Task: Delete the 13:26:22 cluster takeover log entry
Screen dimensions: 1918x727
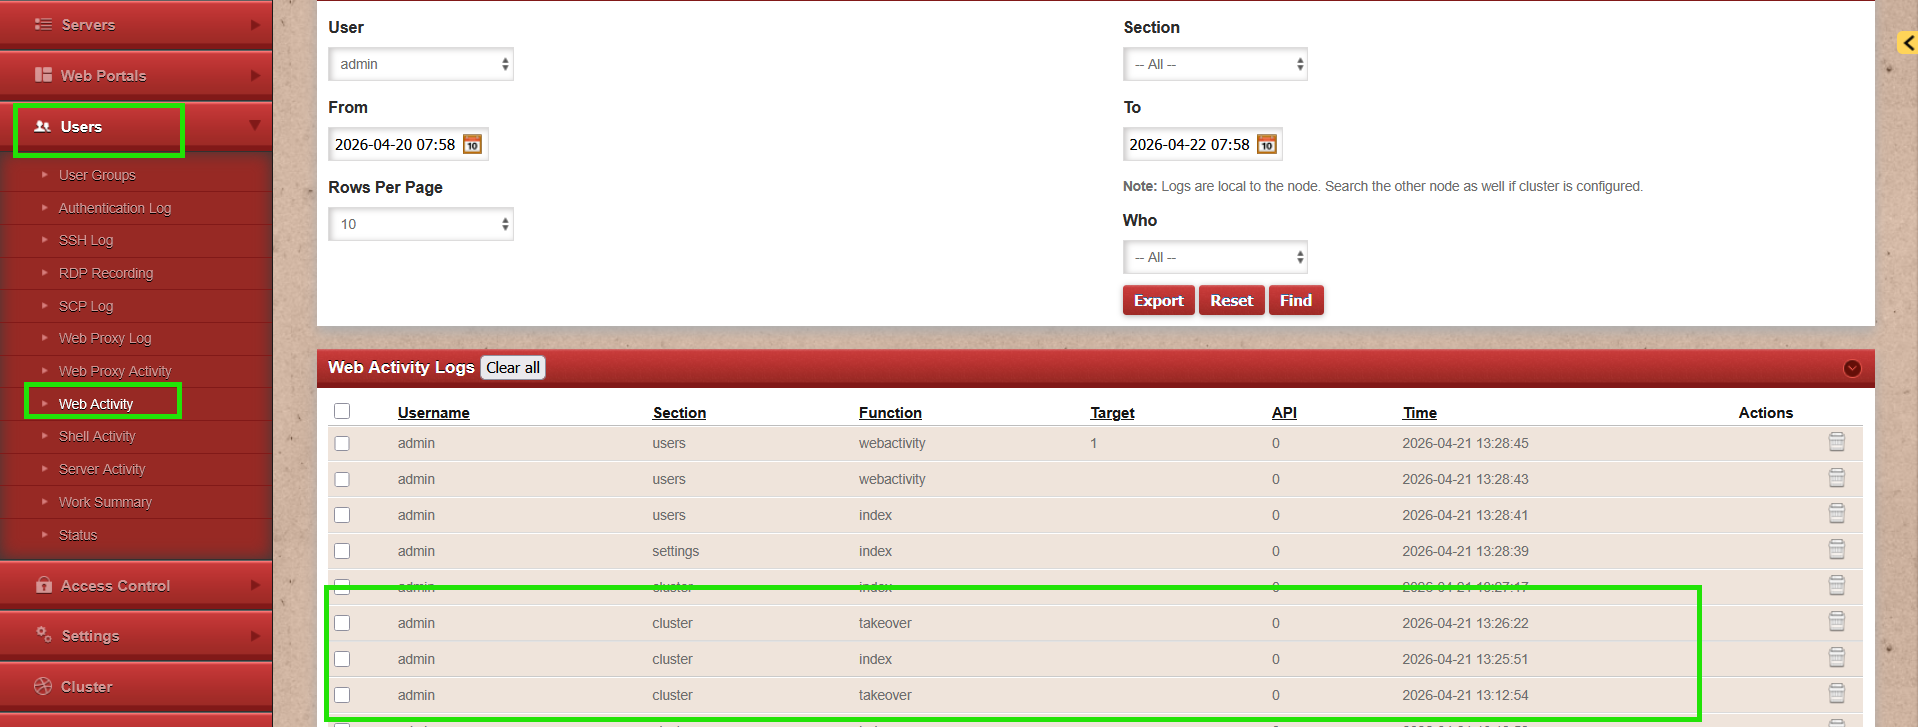Action: 1836,622
